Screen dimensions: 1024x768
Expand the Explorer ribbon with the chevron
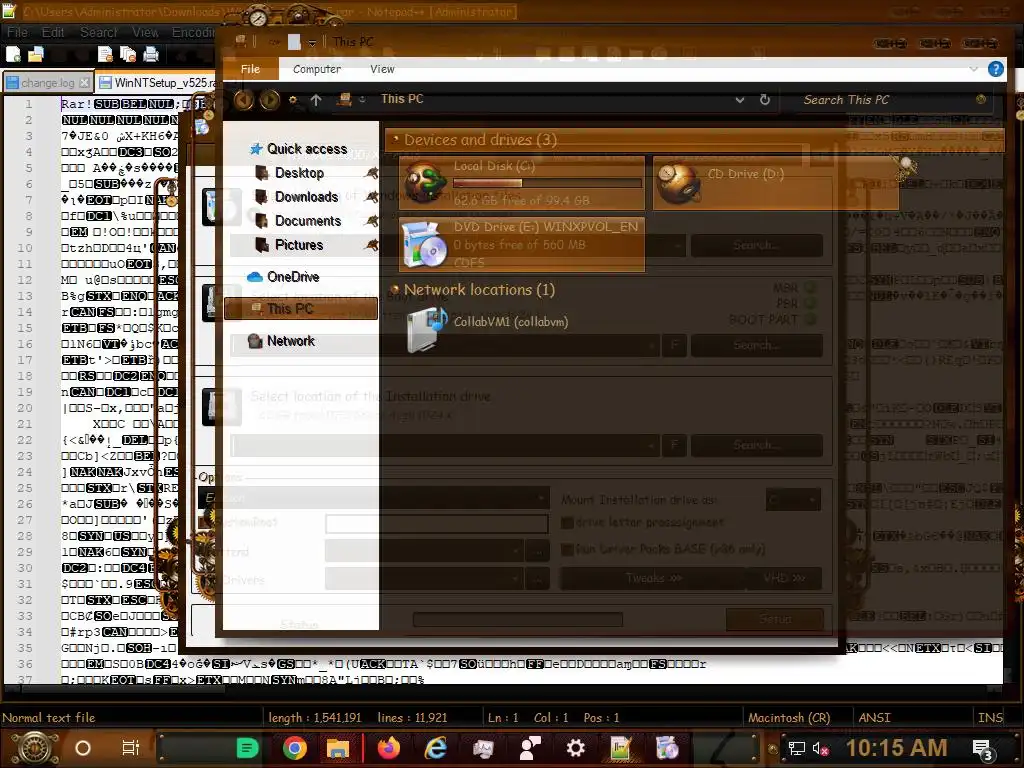(973, 69)
